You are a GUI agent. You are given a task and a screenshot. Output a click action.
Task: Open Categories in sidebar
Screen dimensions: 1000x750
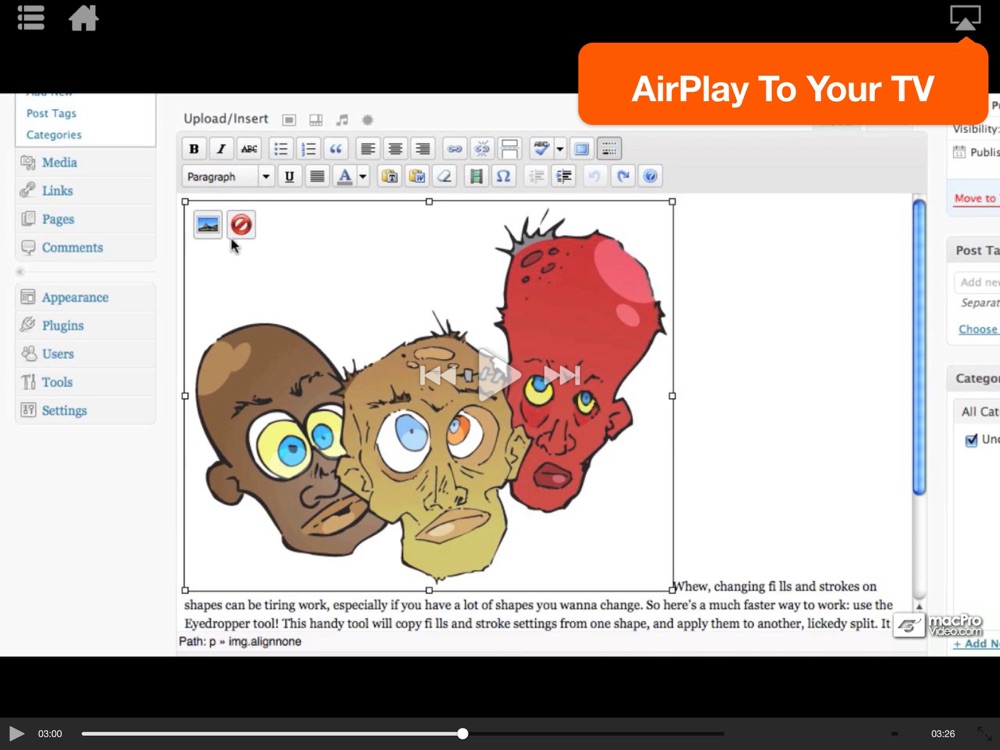point(54,135)
